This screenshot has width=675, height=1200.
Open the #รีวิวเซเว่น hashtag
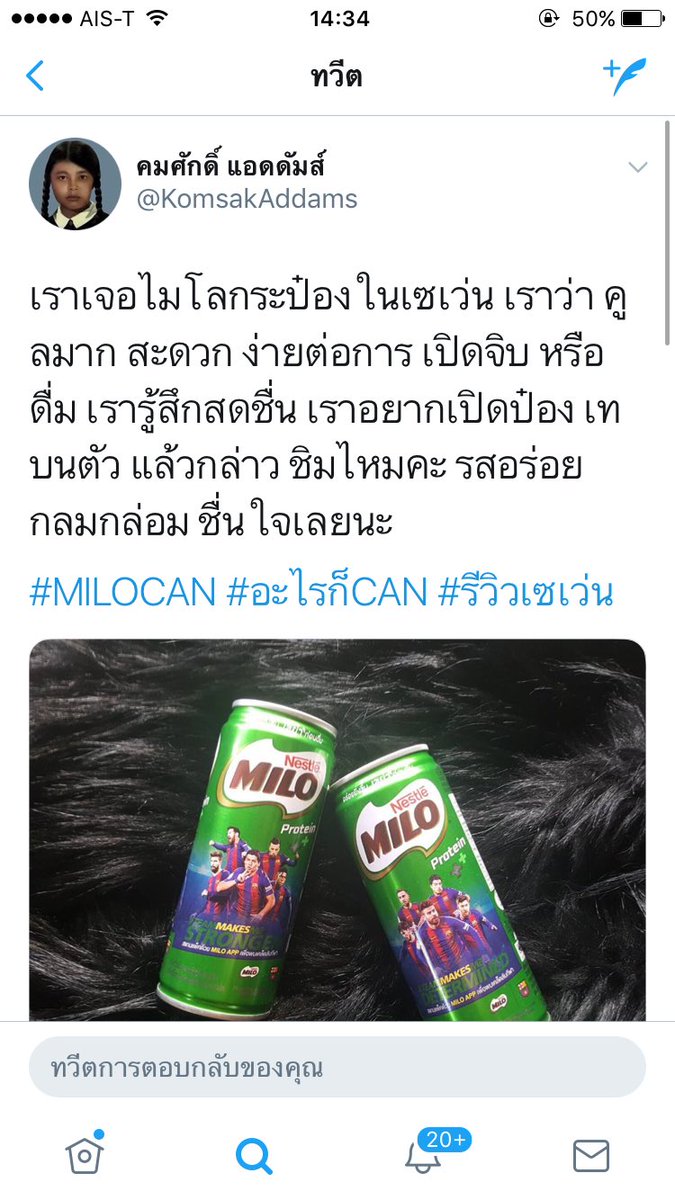(527, 593)
